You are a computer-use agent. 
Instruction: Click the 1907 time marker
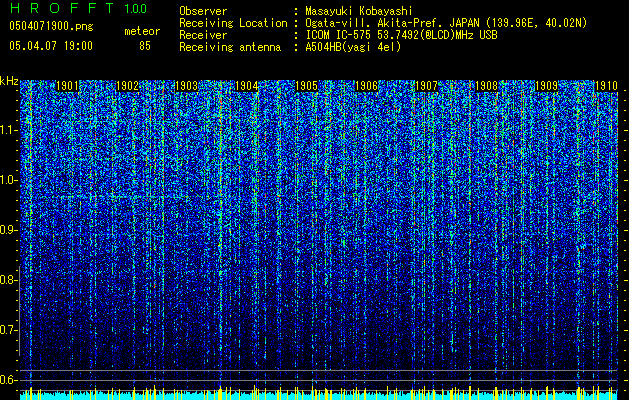click(x=426, y=86)
